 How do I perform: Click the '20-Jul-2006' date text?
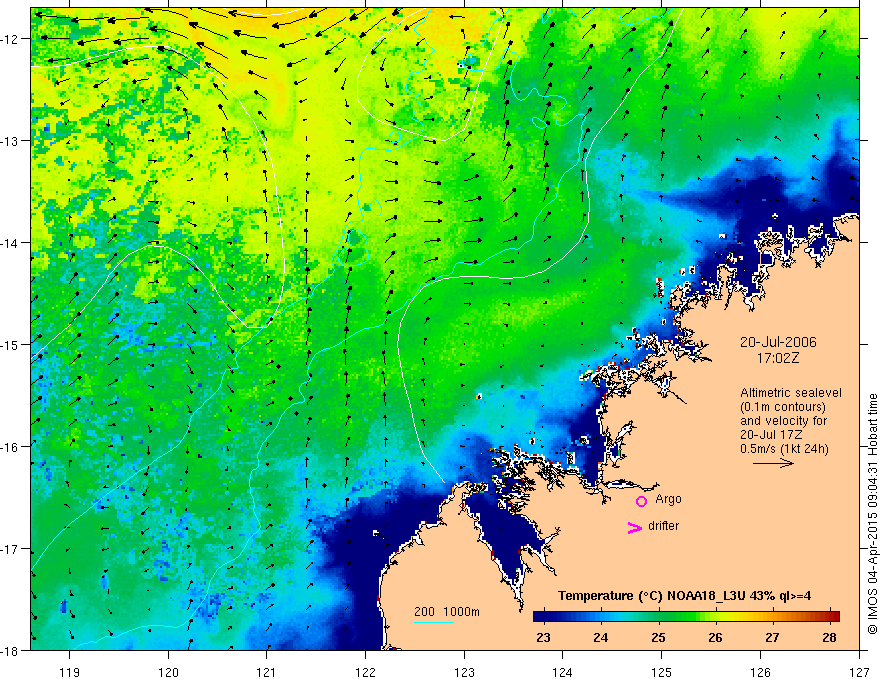778,342
